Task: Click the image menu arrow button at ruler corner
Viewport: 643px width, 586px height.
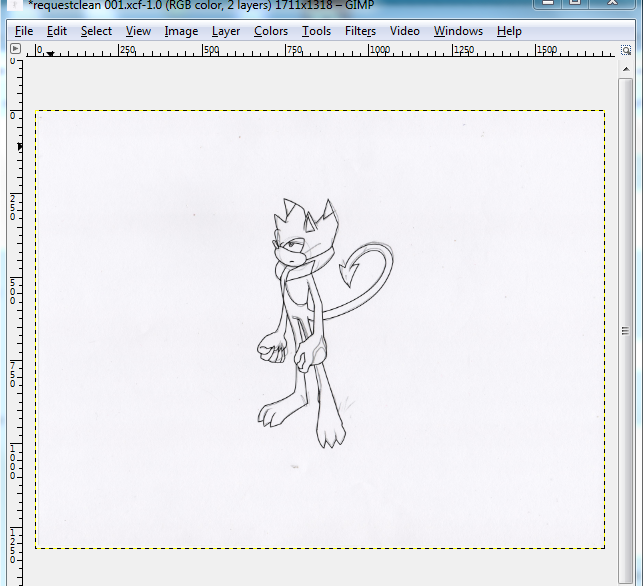Action: (15, 49)
